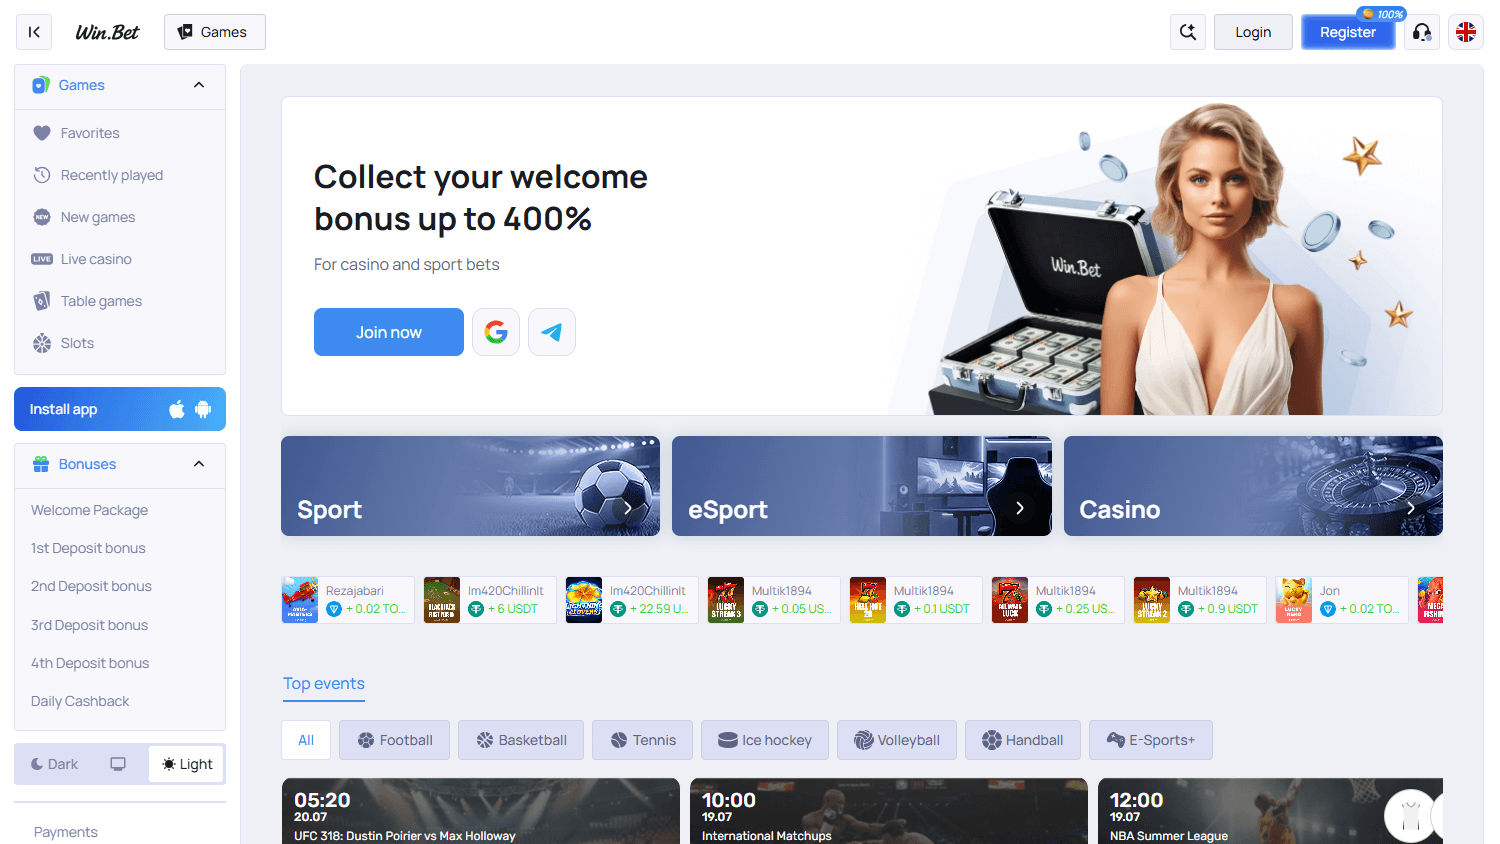Open the Casino banner card

tap(1253, 486)
